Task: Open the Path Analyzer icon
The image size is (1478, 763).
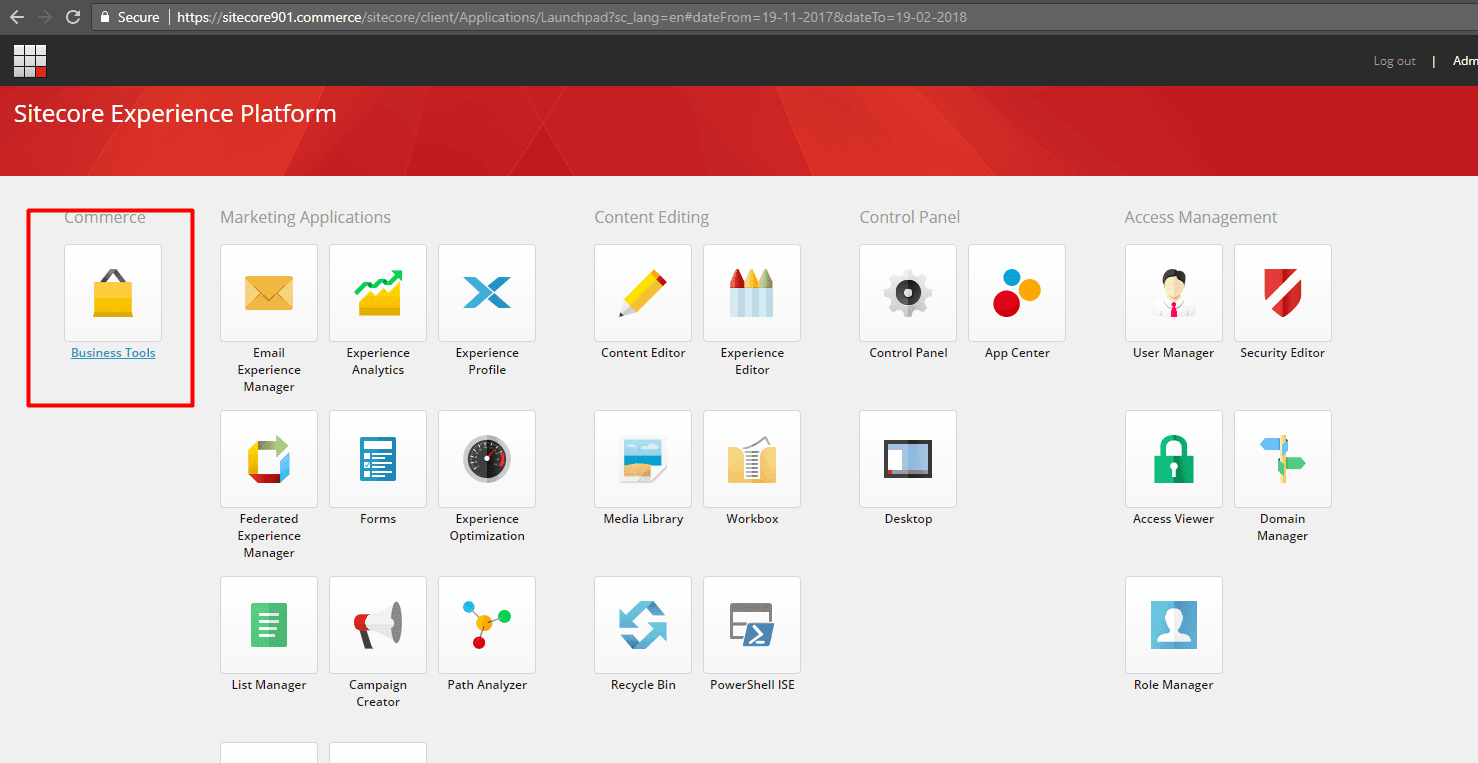Action: point(487,625)
